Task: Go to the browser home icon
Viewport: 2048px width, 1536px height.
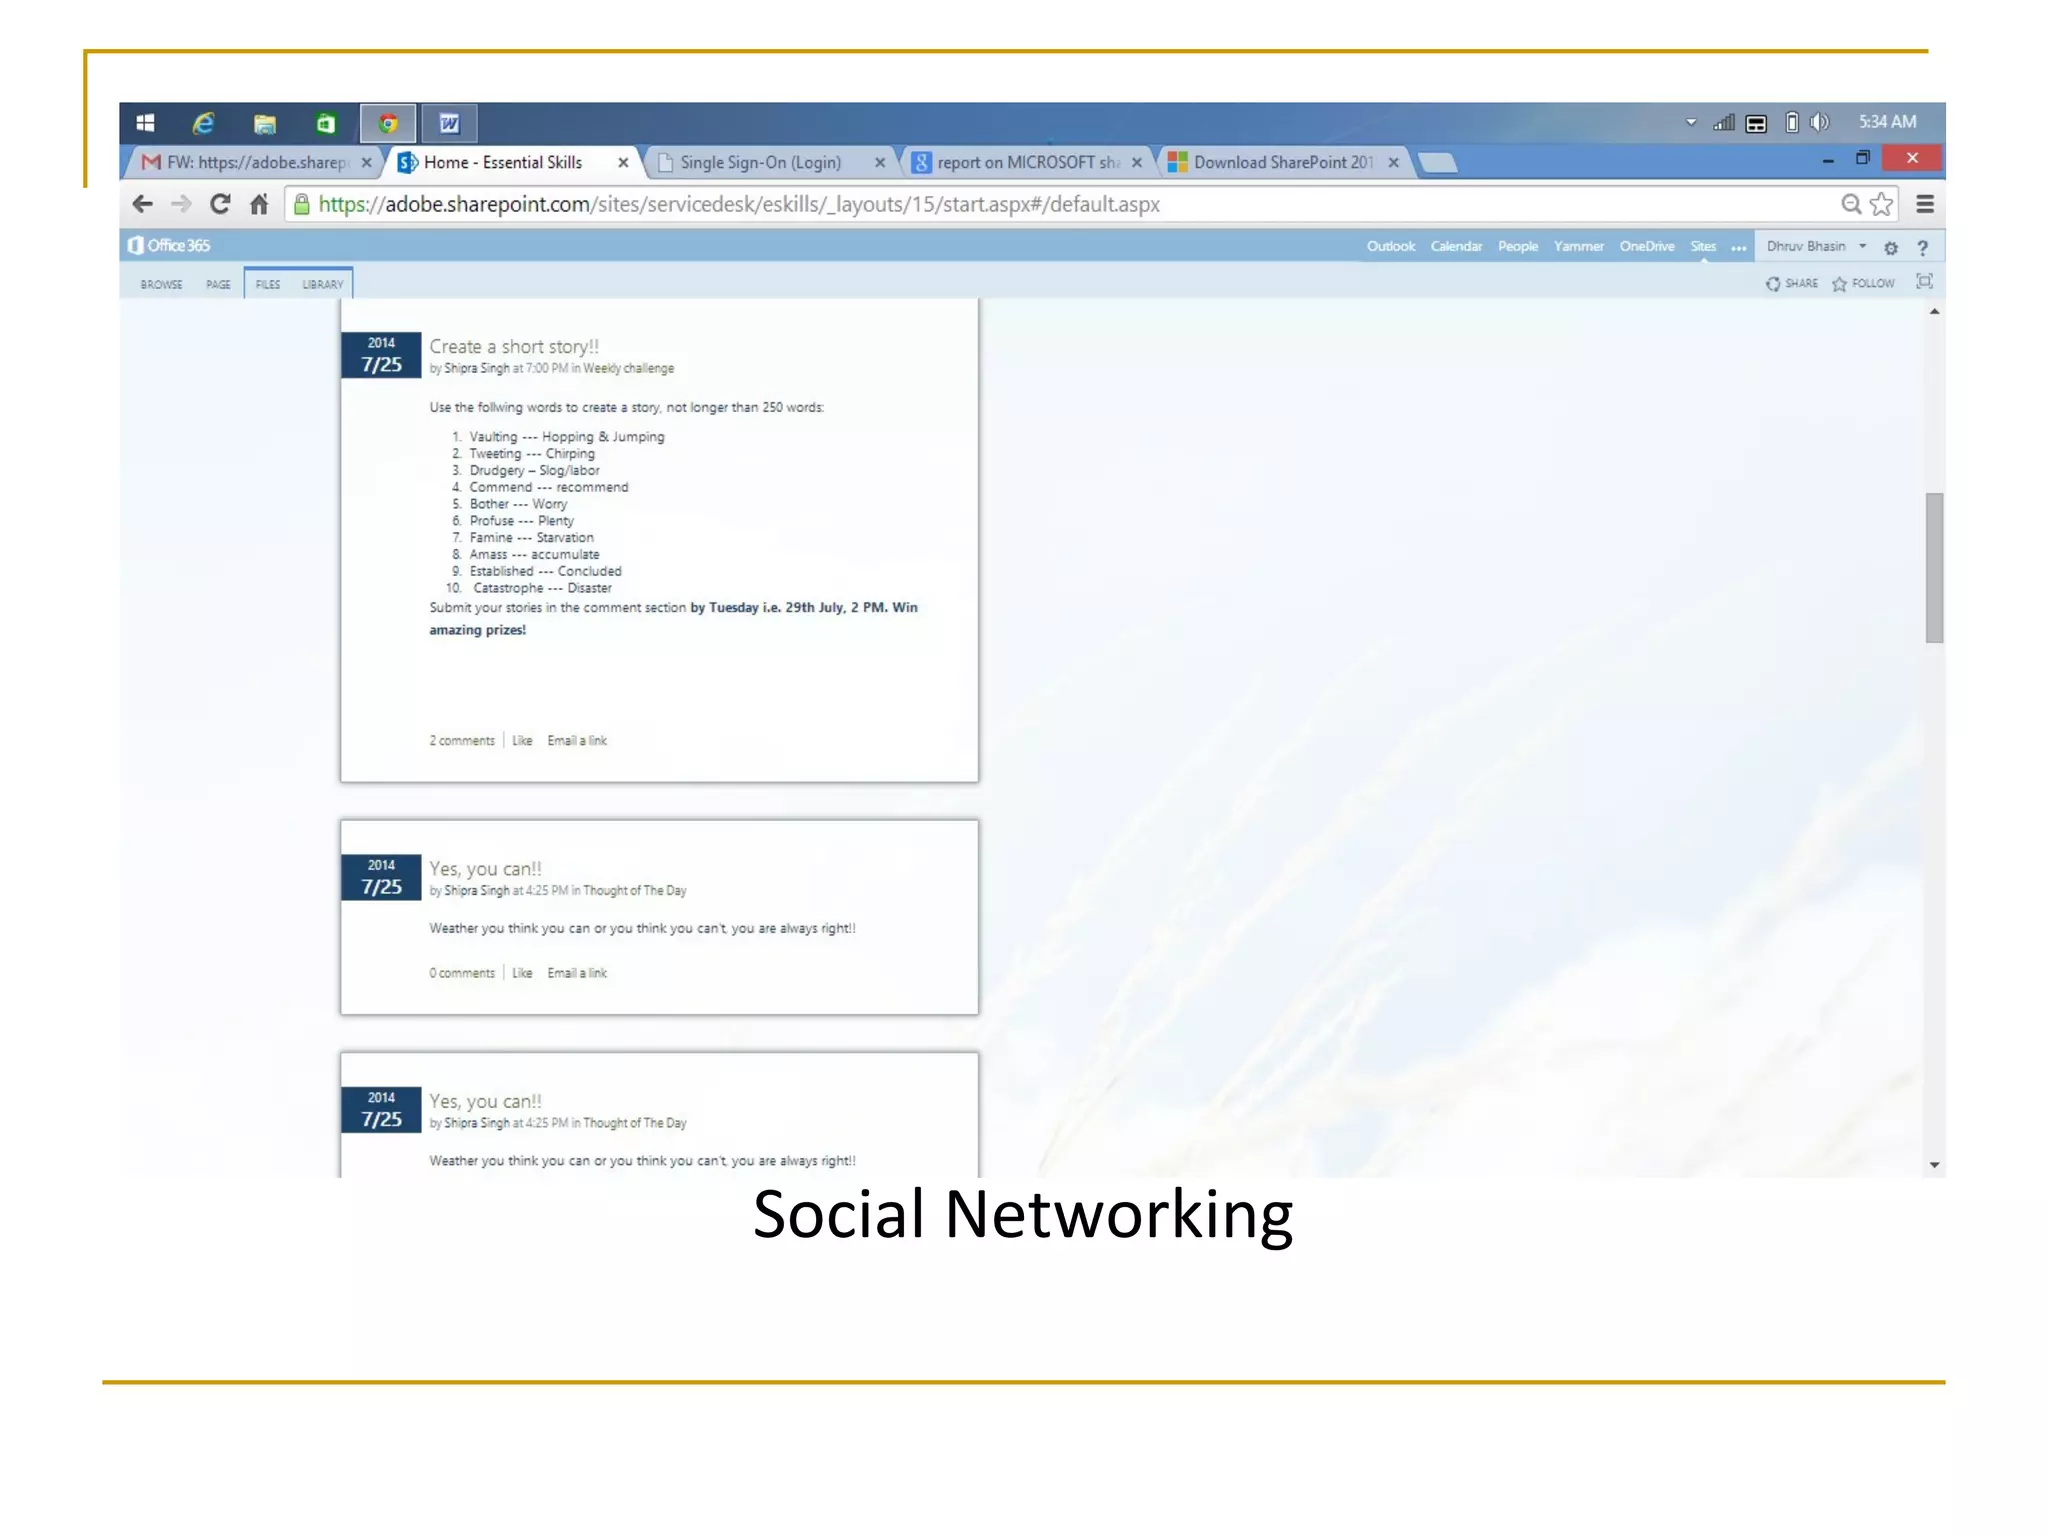Action: pyautogui.click(x=259, y=204)
